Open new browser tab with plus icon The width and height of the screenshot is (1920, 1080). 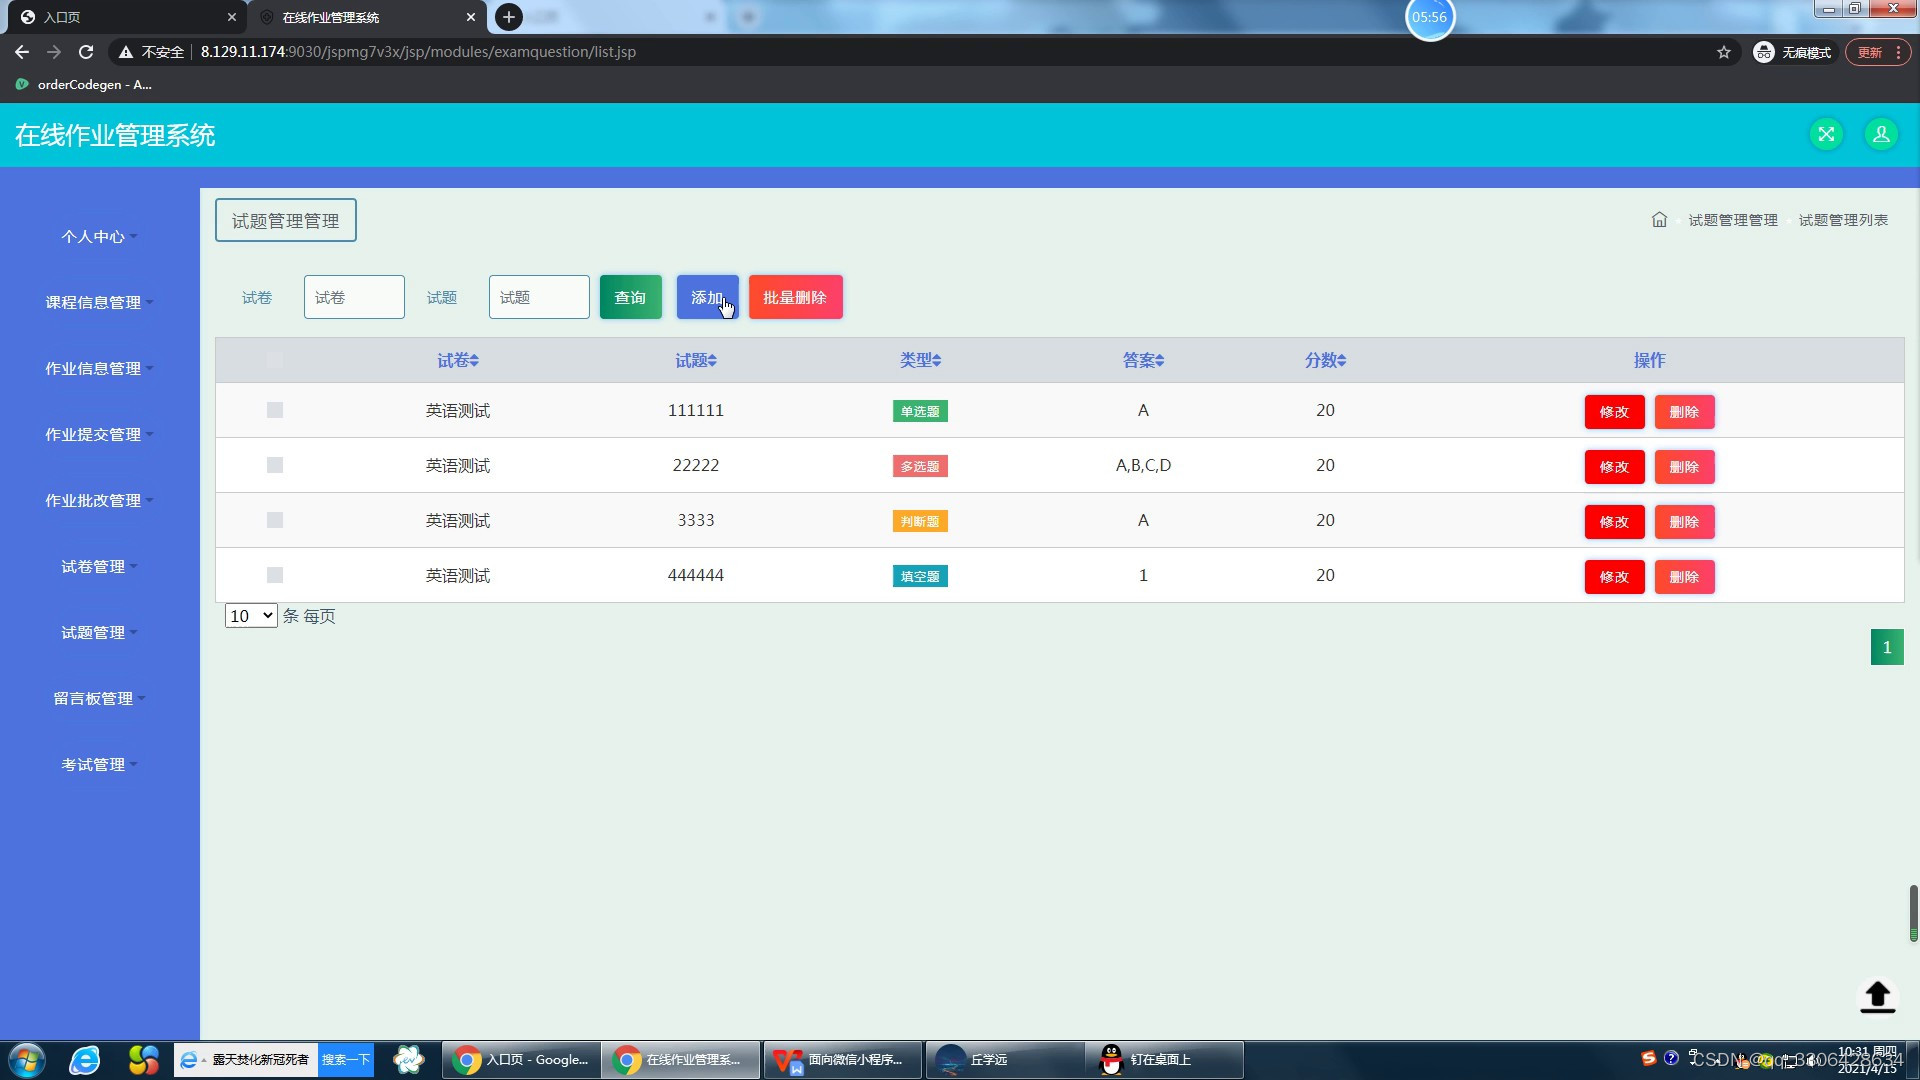click(509, 17)
